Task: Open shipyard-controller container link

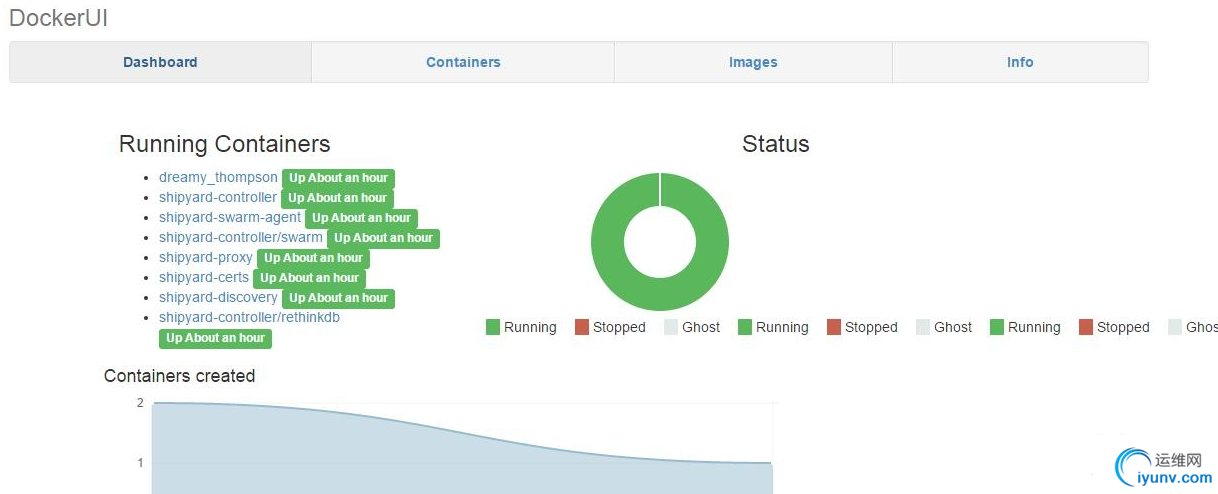Action: click(x=218, y=197)
